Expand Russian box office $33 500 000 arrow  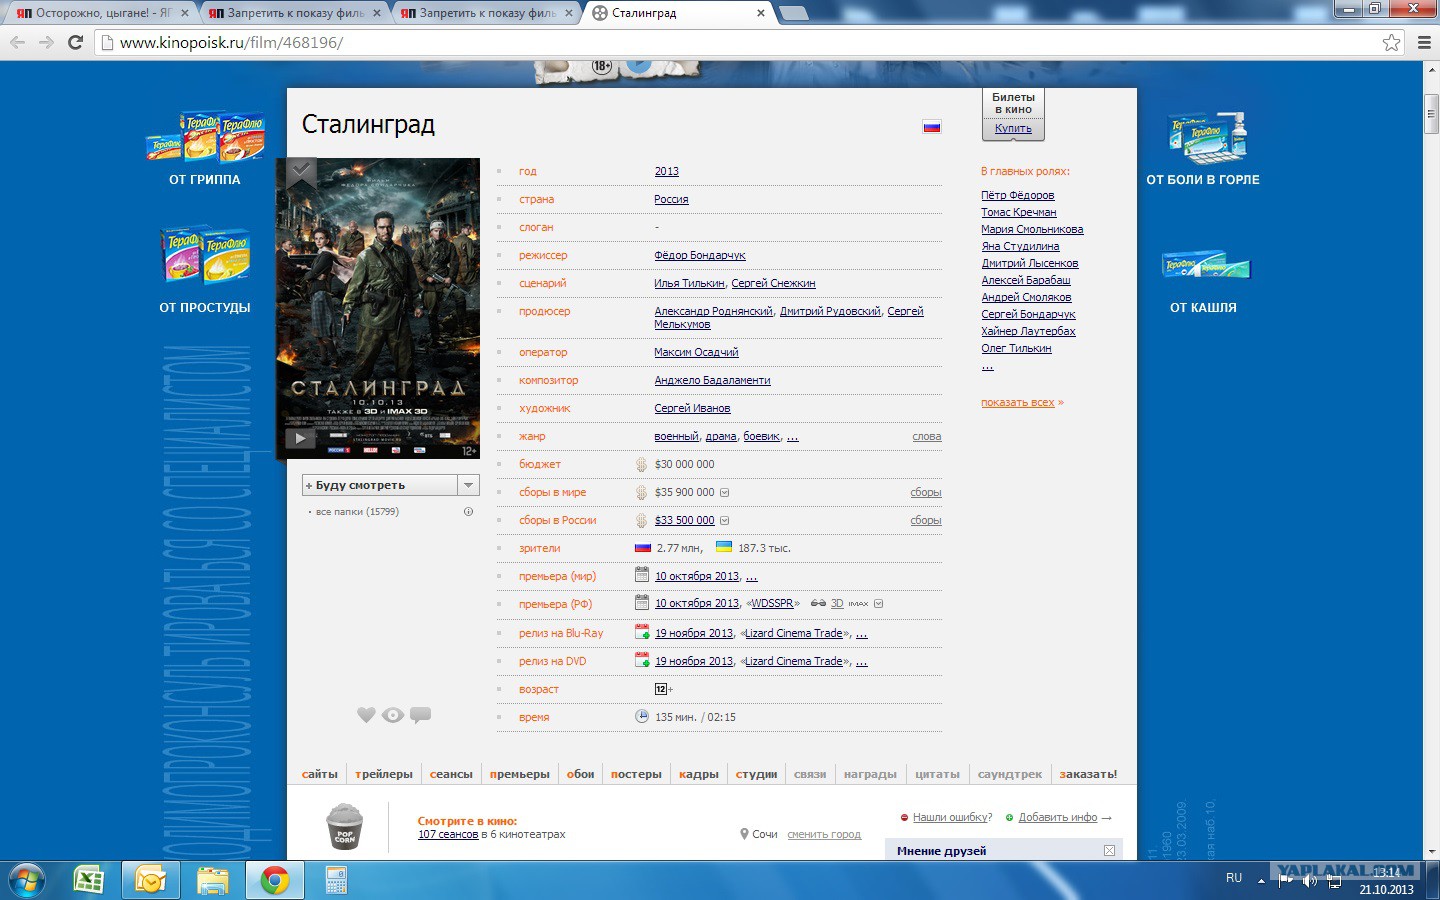(x=725, y=520)
